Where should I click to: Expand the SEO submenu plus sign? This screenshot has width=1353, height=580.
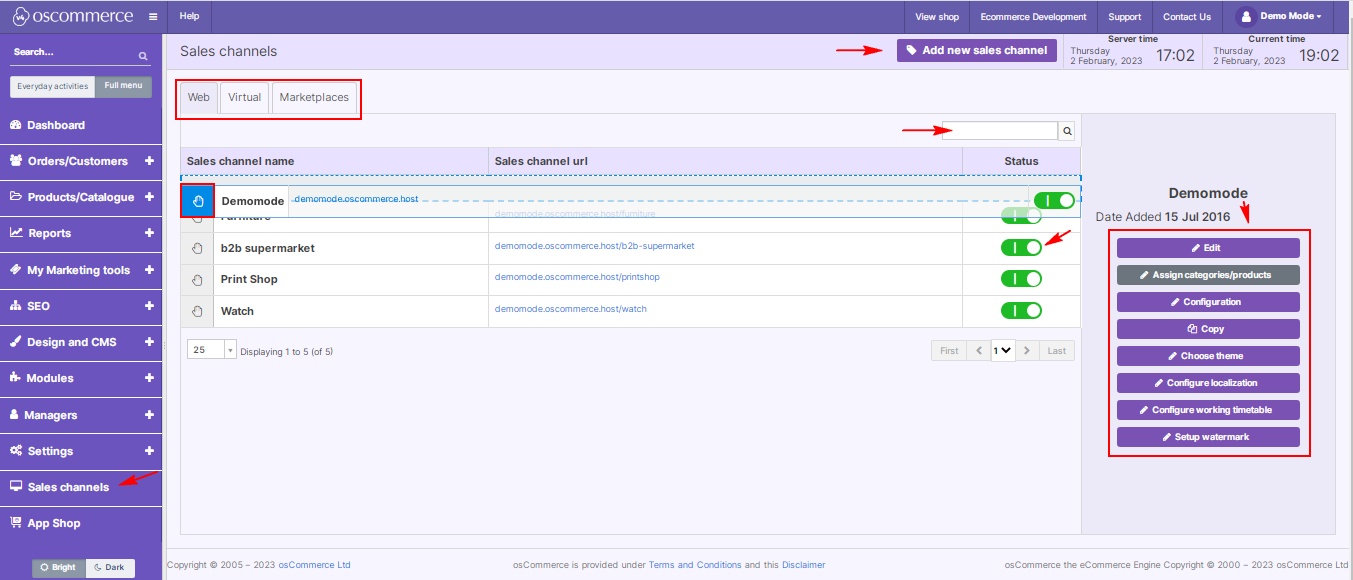point(149,306)
